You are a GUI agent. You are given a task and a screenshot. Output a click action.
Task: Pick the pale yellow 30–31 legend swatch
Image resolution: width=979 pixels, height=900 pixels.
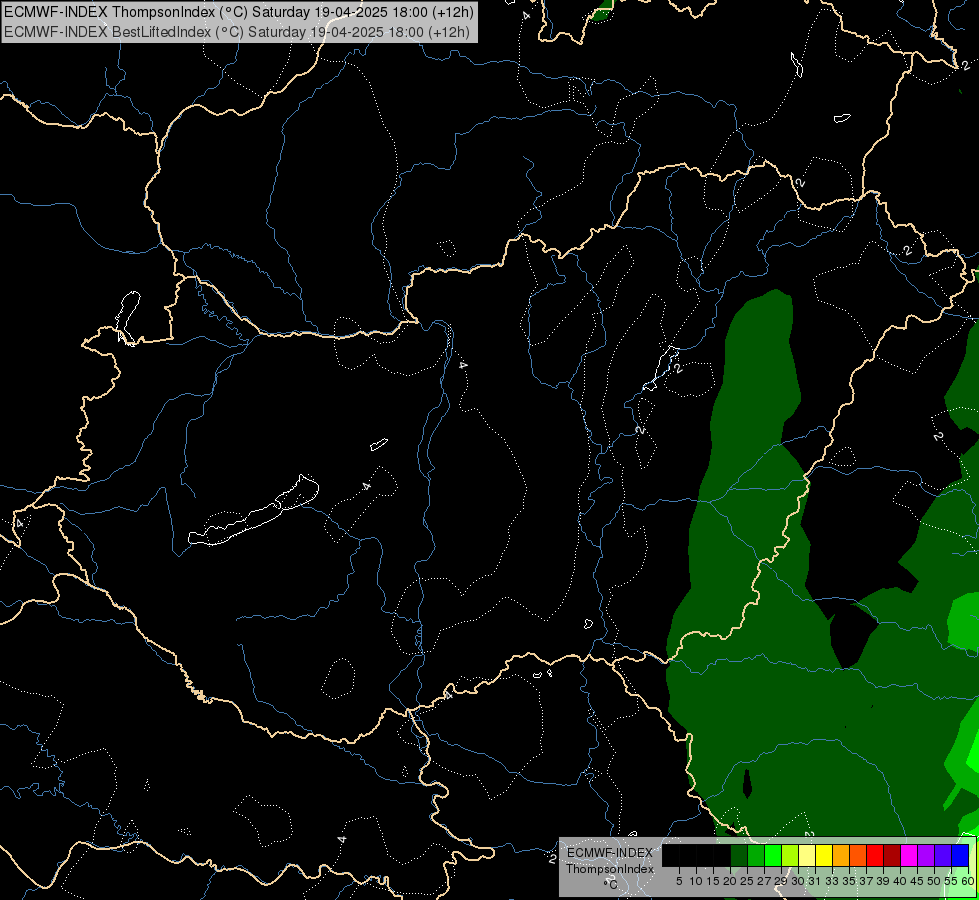[x=807, y=855]
